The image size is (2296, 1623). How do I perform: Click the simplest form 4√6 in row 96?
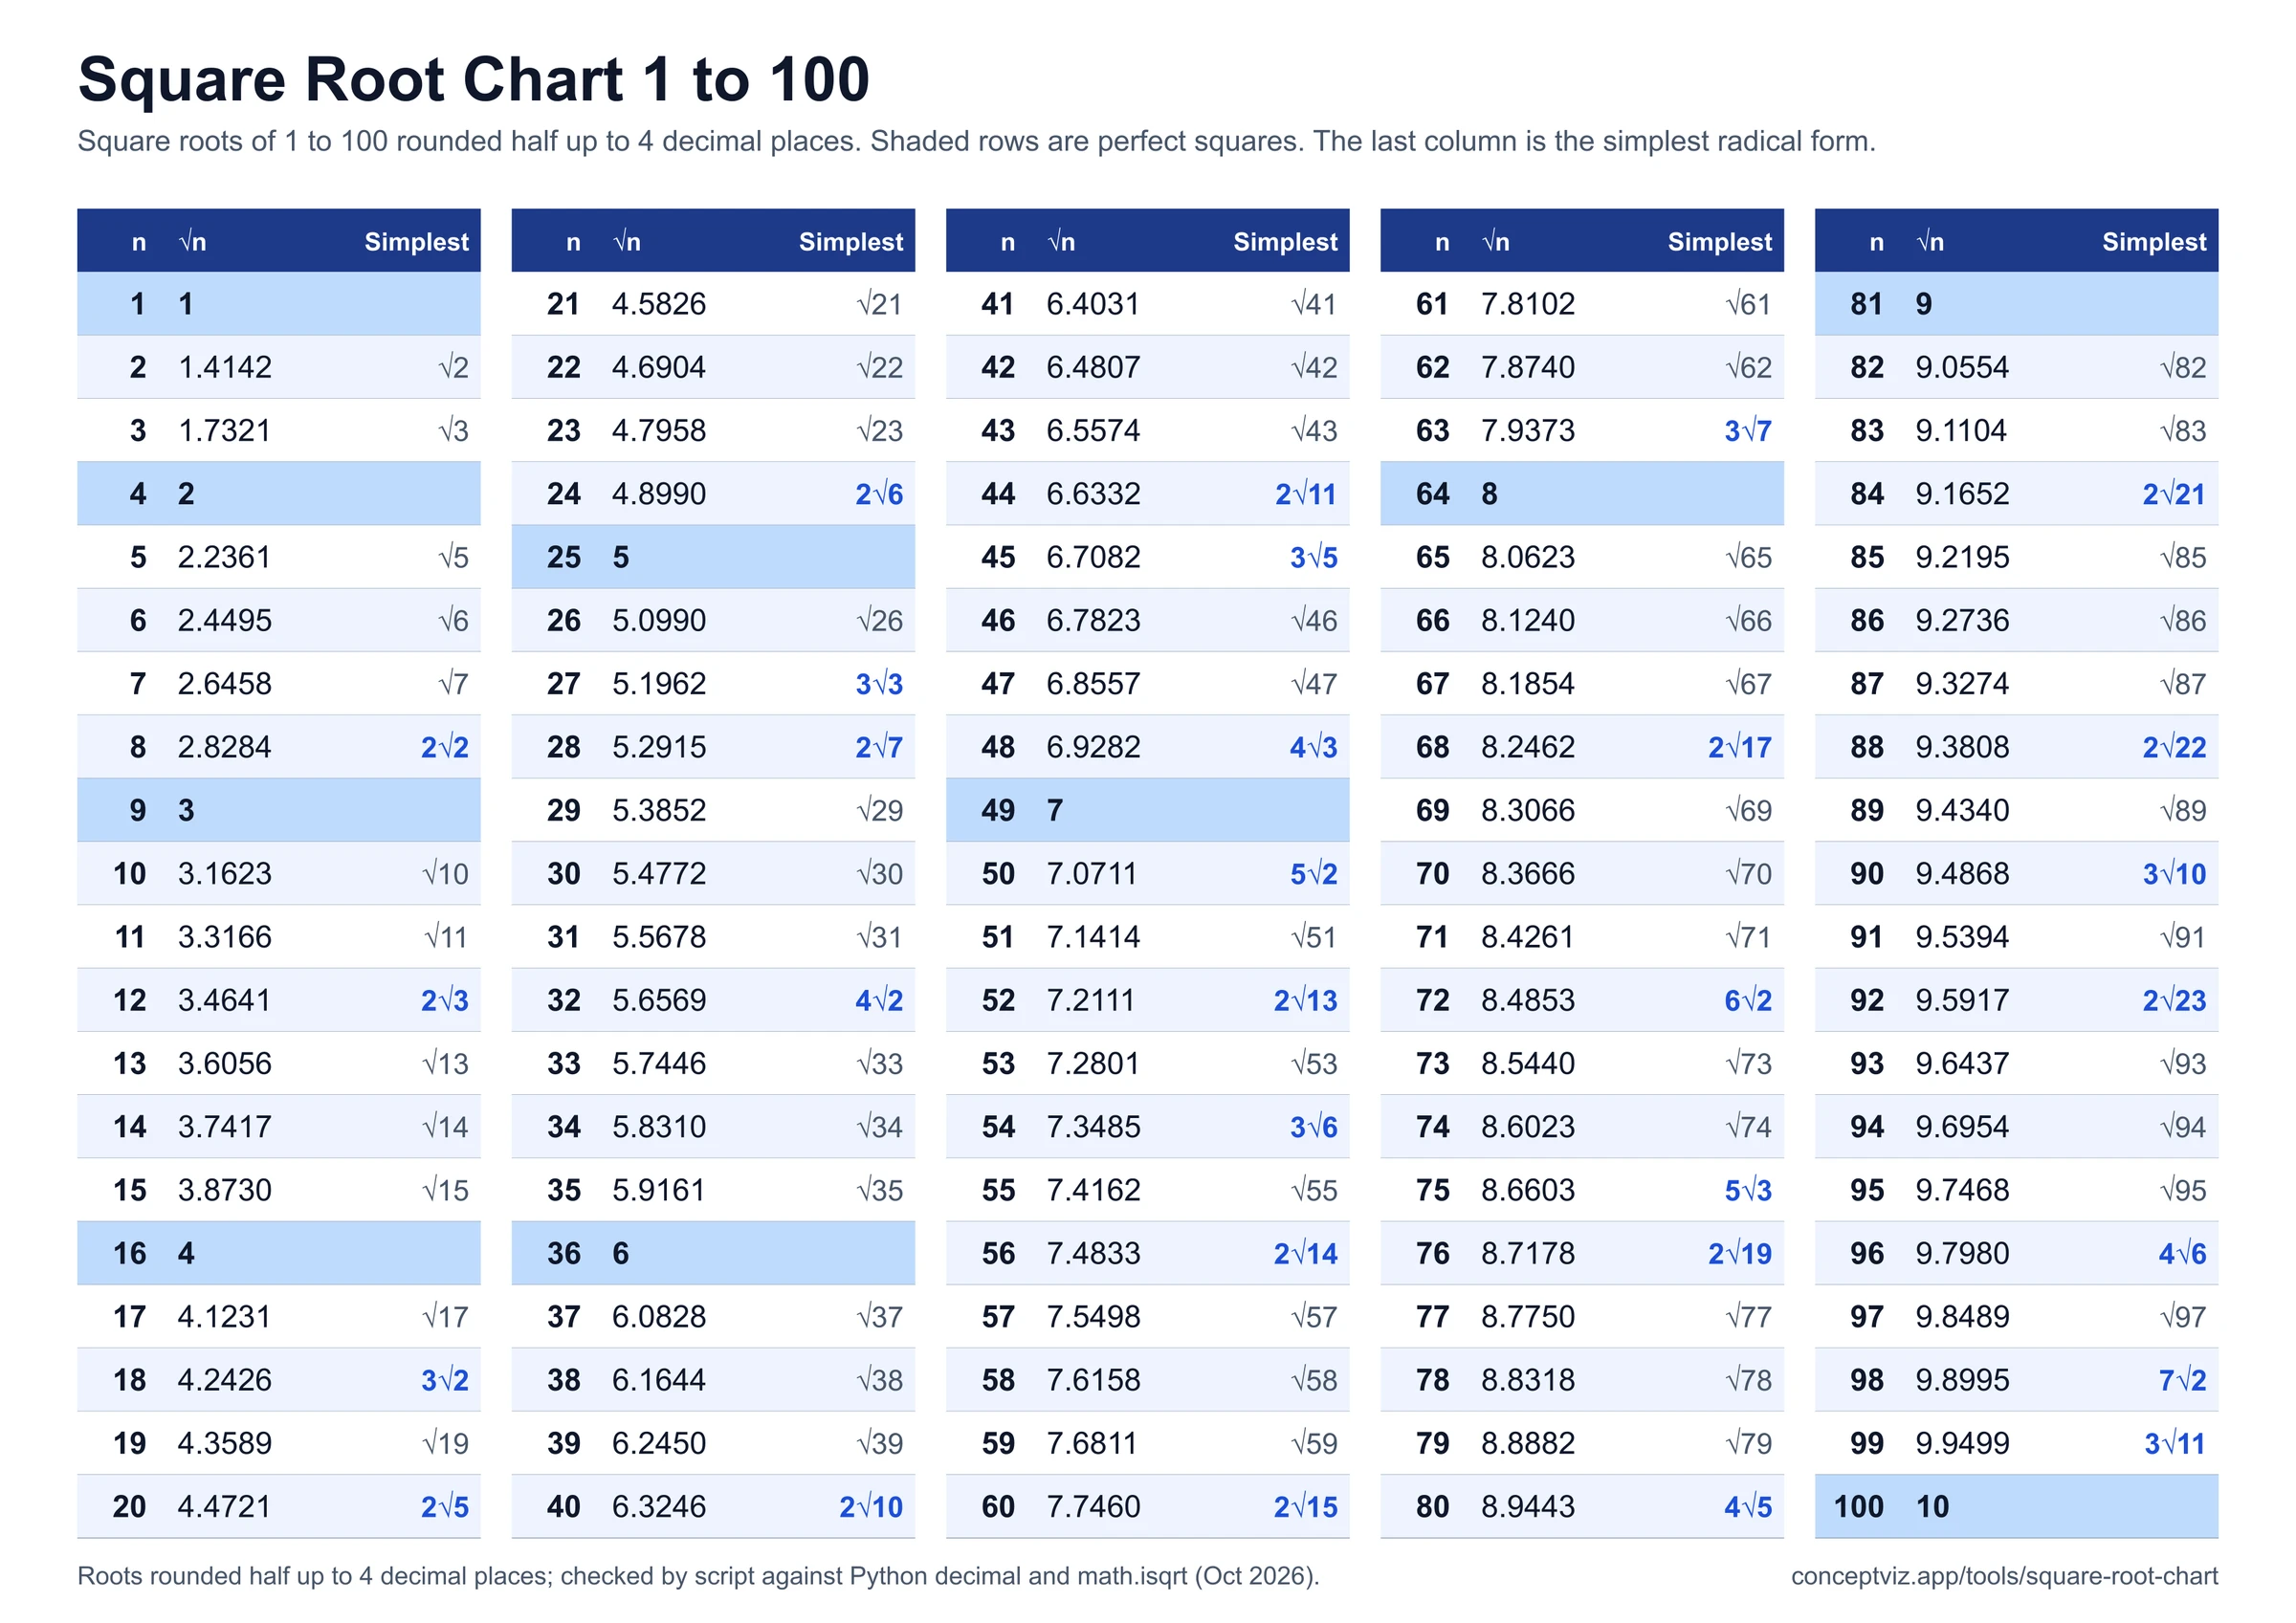2182,1254
